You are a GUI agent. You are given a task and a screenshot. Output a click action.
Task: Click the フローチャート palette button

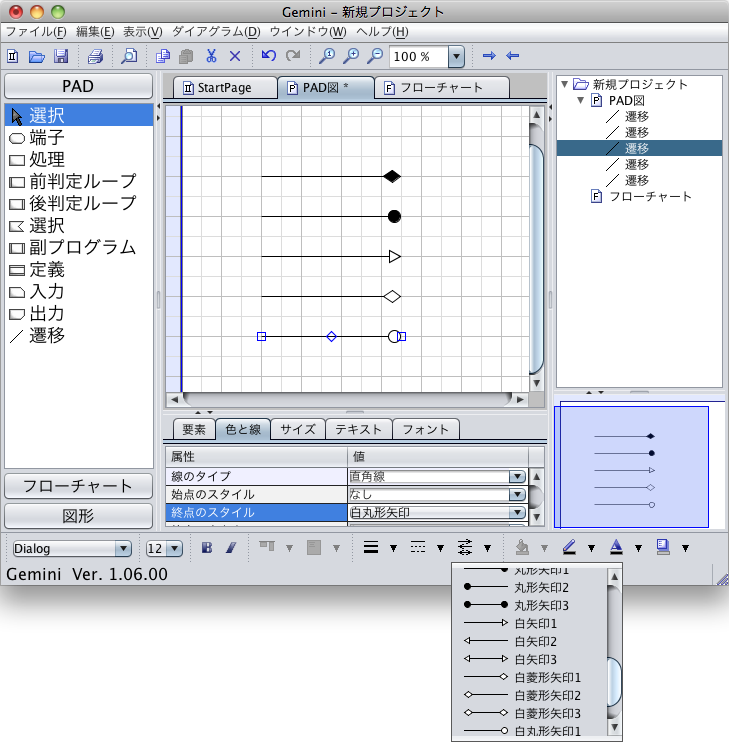[x=79, y=486]
